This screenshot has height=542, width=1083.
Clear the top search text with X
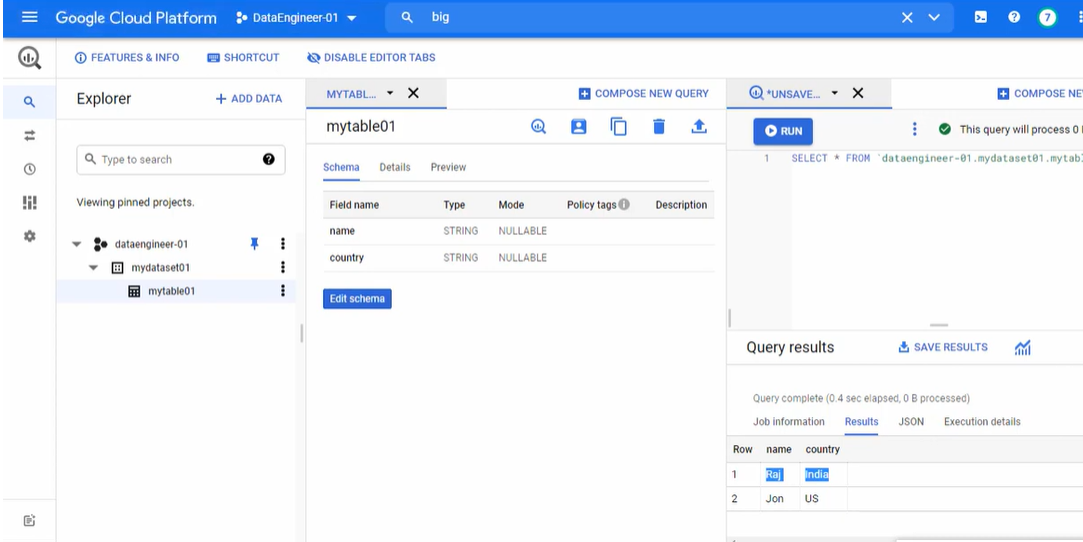click(x=907, y=18)
